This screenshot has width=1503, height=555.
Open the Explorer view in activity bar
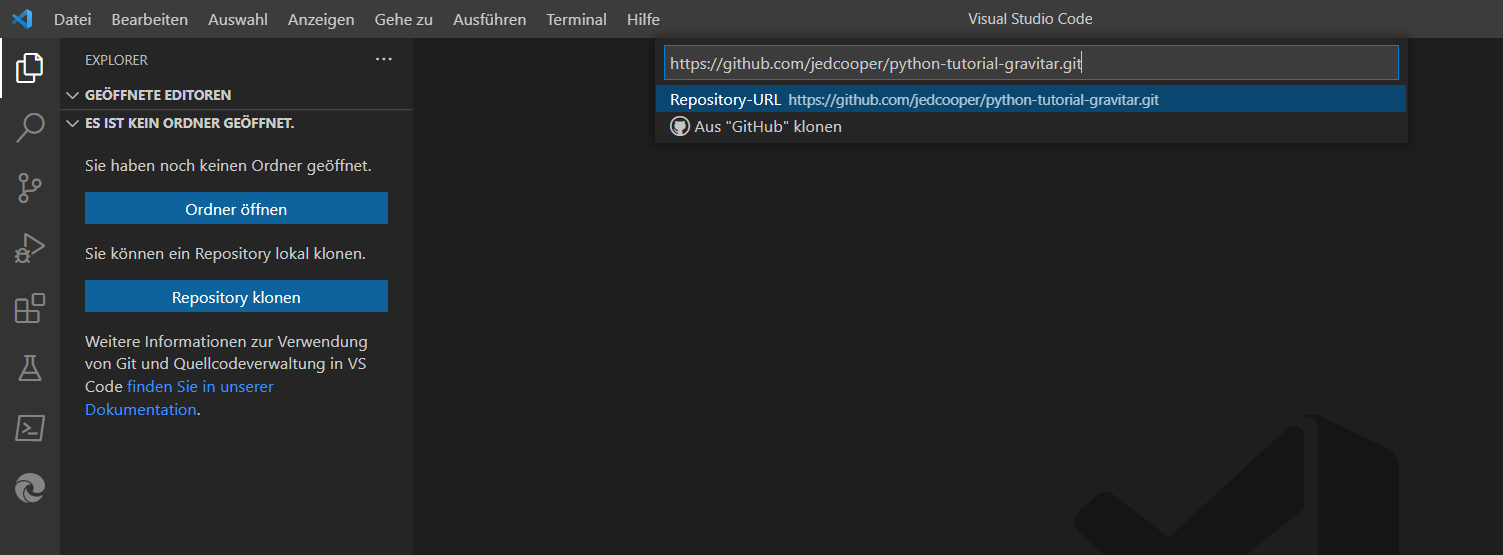30,68
